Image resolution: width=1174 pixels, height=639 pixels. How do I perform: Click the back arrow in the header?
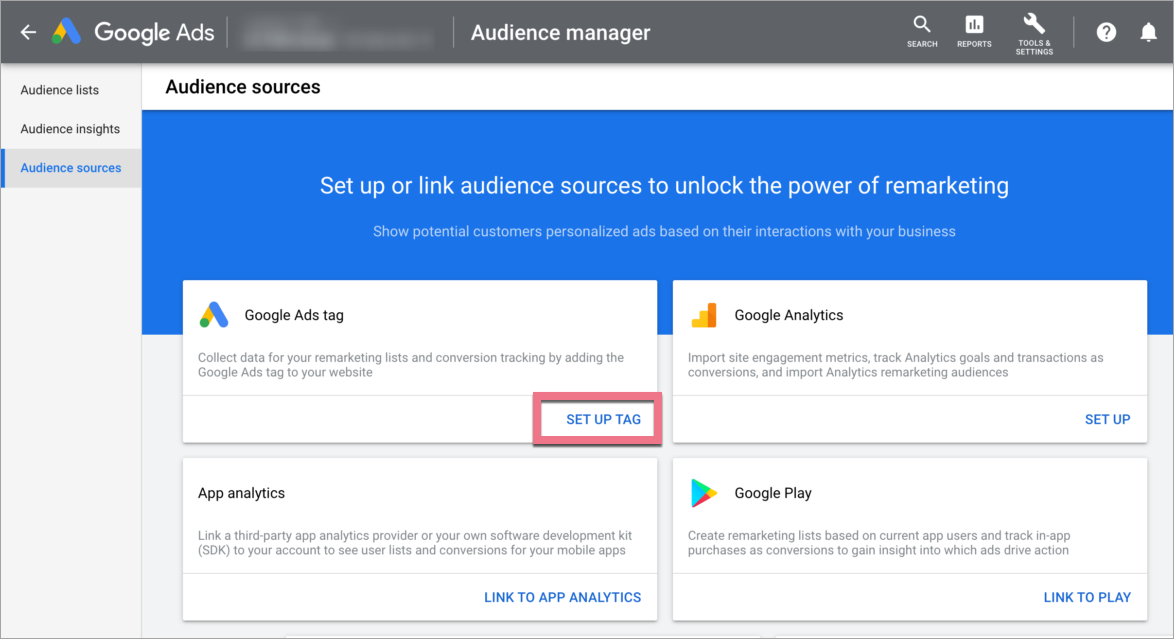pyautogui.click(x=28, y=32)
